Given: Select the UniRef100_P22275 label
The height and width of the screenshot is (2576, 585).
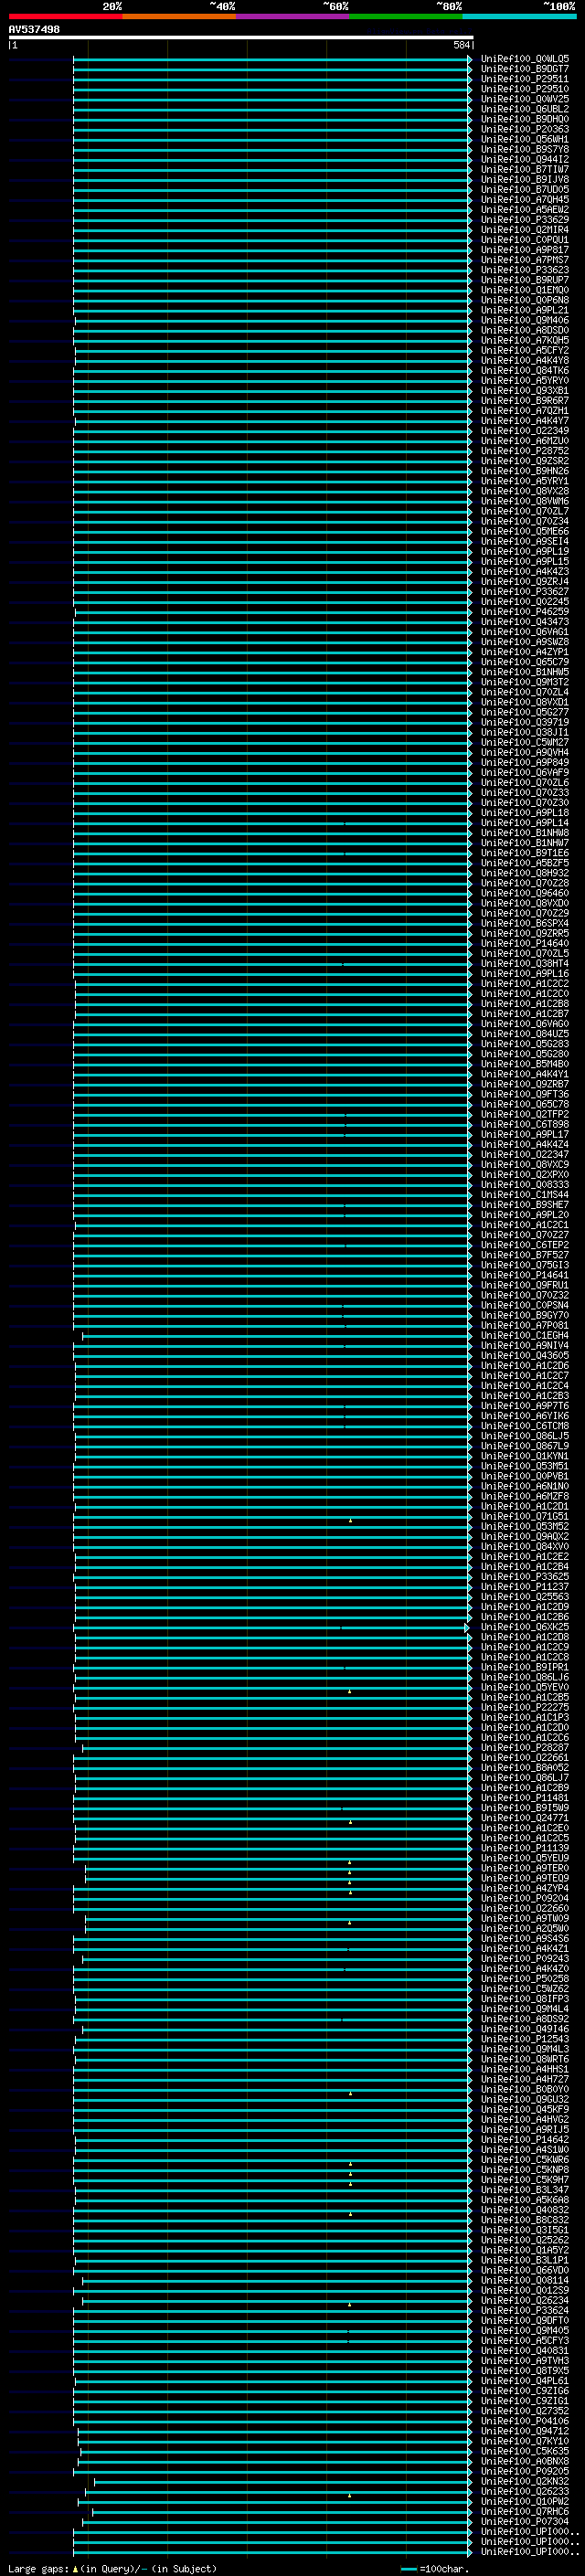Looking at the screenshot, I should pyautogui.click(x=525, y=1707).
